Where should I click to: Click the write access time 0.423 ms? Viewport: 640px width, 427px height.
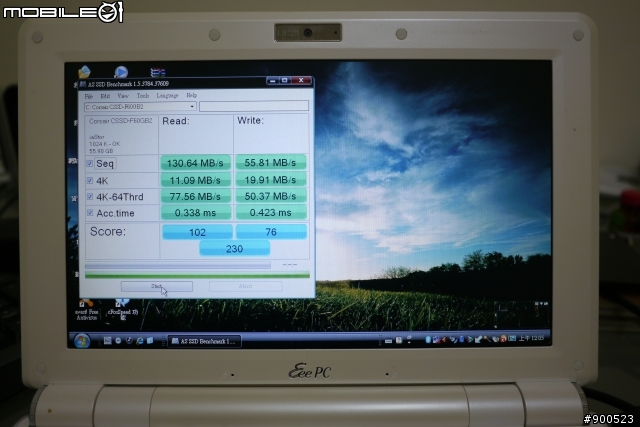[x=271, y=212]
